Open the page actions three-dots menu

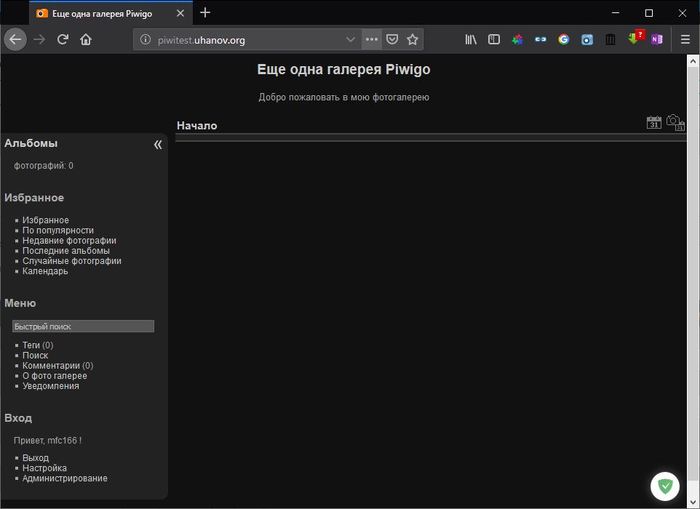pos(371,40)
